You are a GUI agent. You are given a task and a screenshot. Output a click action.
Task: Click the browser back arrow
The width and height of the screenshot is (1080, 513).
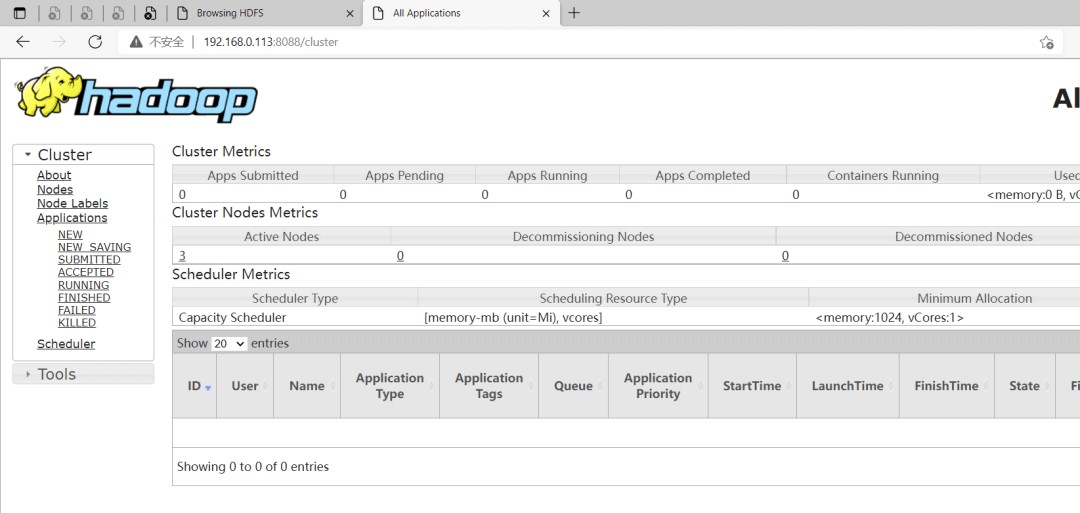coord(23,42)
